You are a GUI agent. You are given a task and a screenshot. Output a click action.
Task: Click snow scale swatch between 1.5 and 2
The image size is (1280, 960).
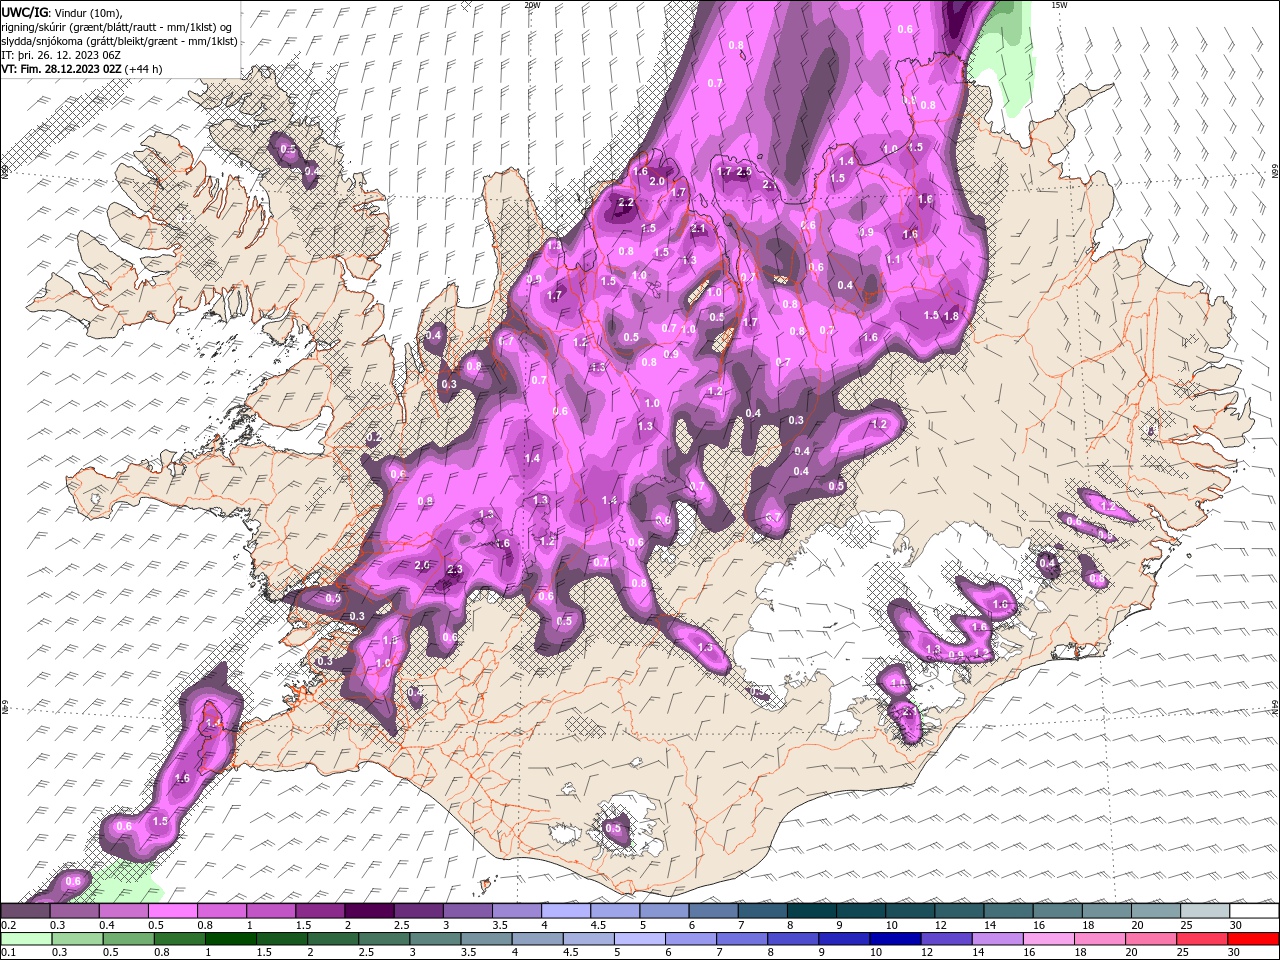click(x=320, y=911)
